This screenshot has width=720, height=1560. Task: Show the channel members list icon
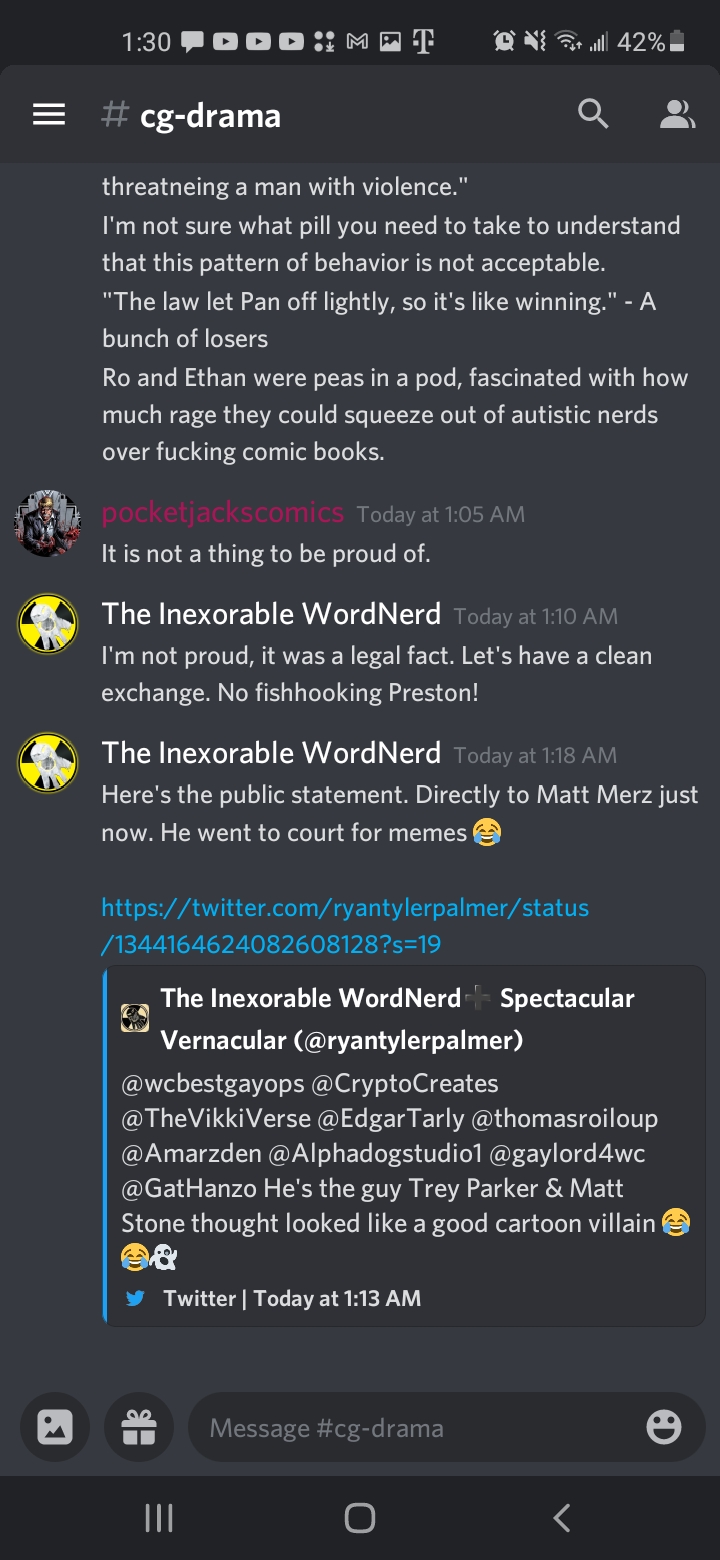677,115
